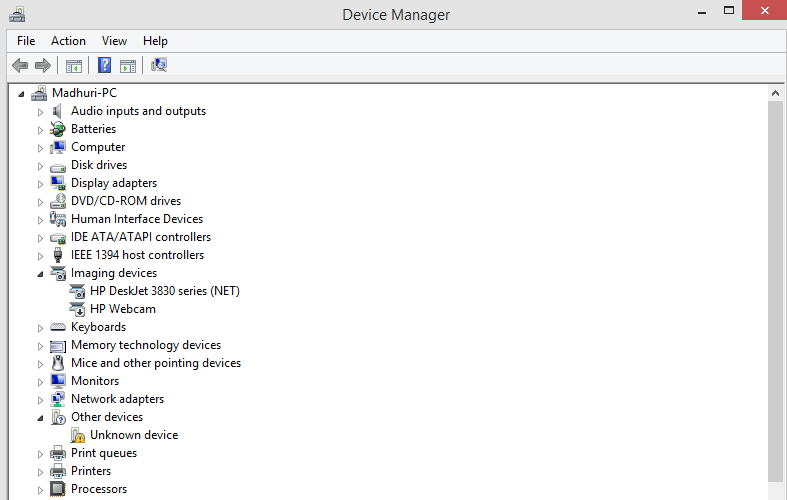Viewport: 787px width, 500px height.
Task: Click the Forward arrow toolbar icon
Action: click(43, 65)
